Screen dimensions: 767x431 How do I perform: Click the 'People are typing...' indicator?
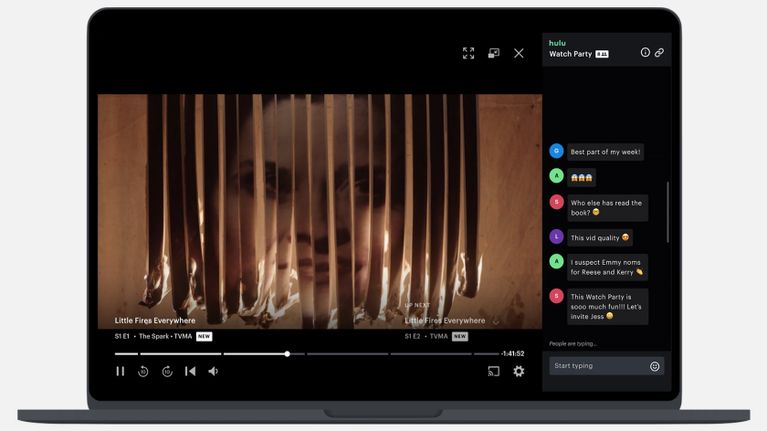(x=573, y=344)
